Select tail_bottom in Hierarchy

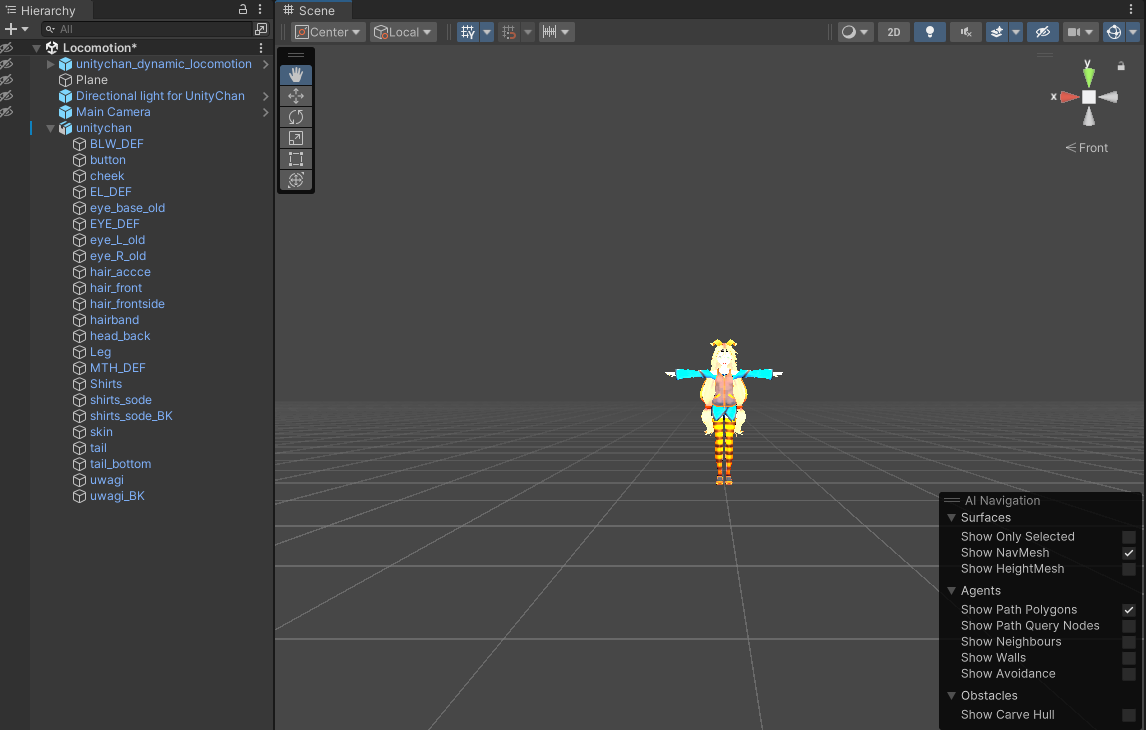pos(121,464)
